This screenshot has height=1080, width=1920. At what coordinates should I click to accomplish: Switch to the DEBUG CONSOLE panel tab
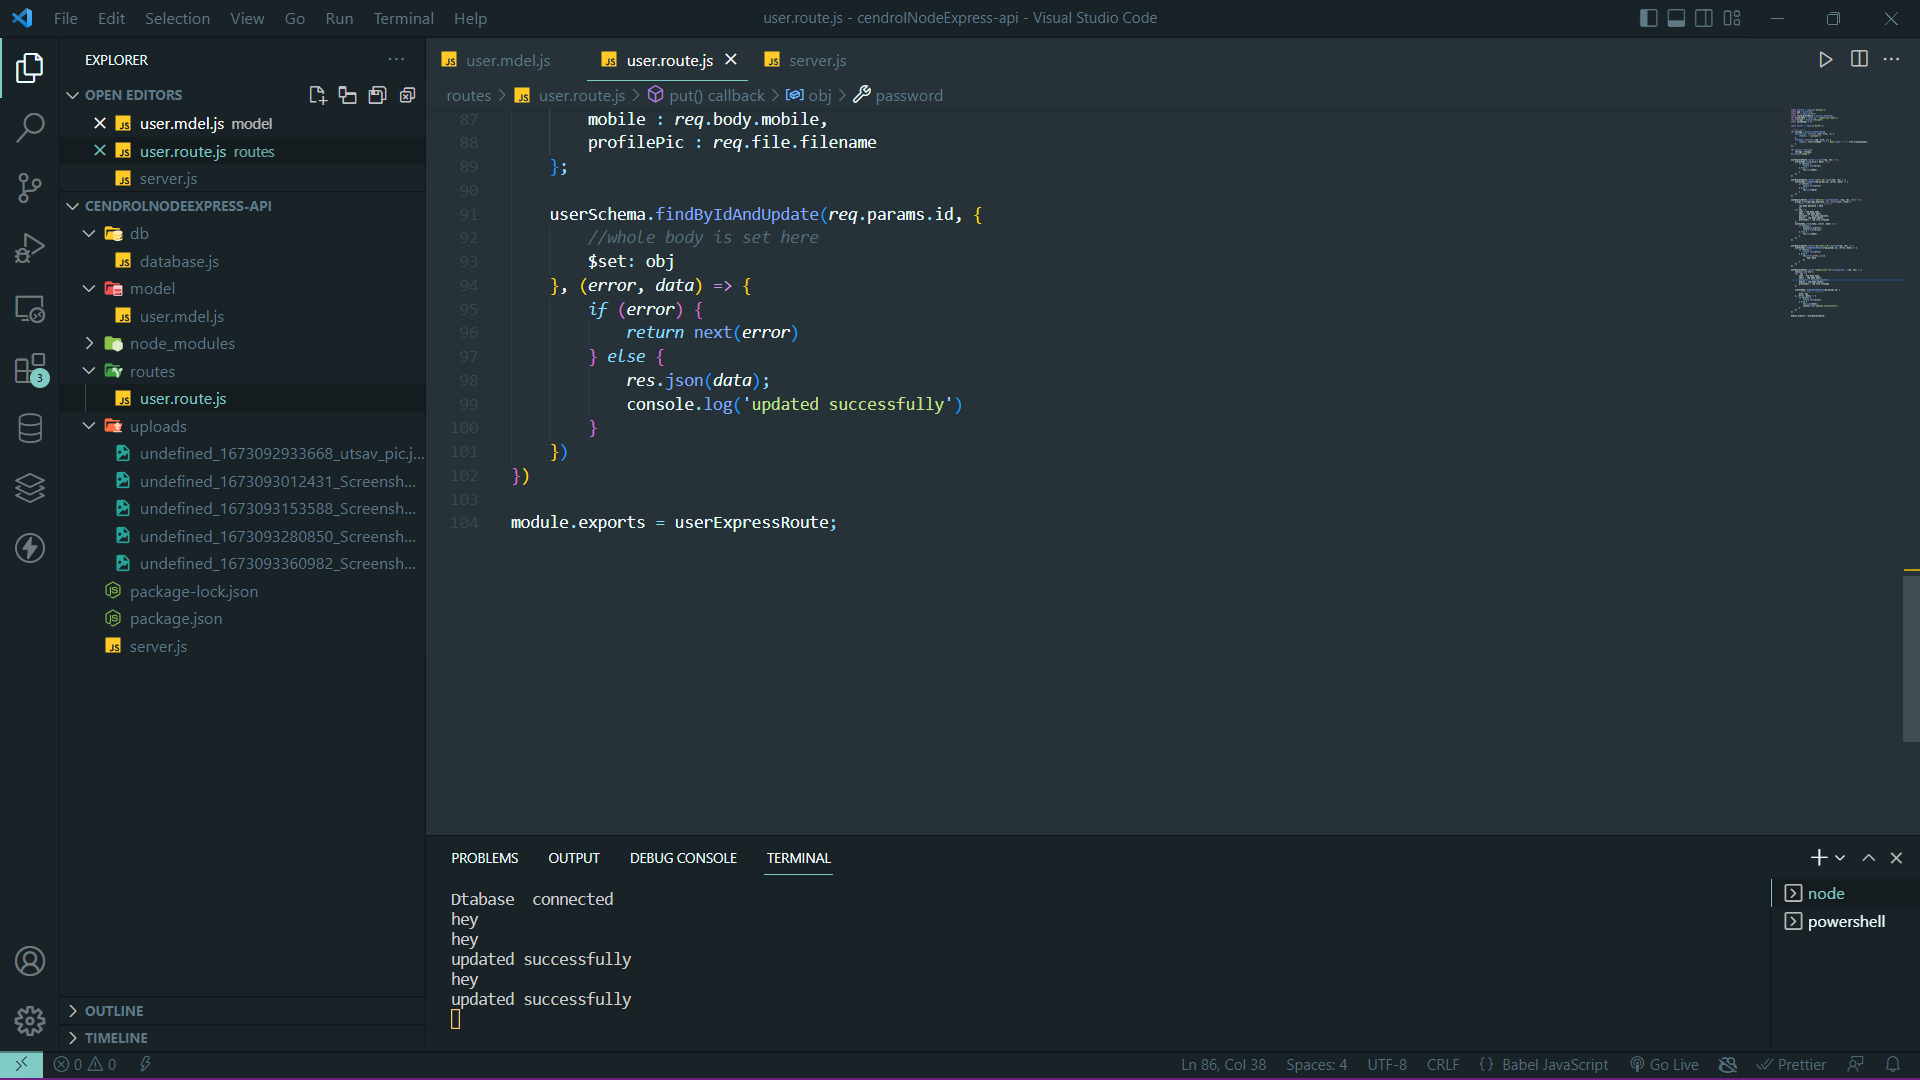coord(683,858)
